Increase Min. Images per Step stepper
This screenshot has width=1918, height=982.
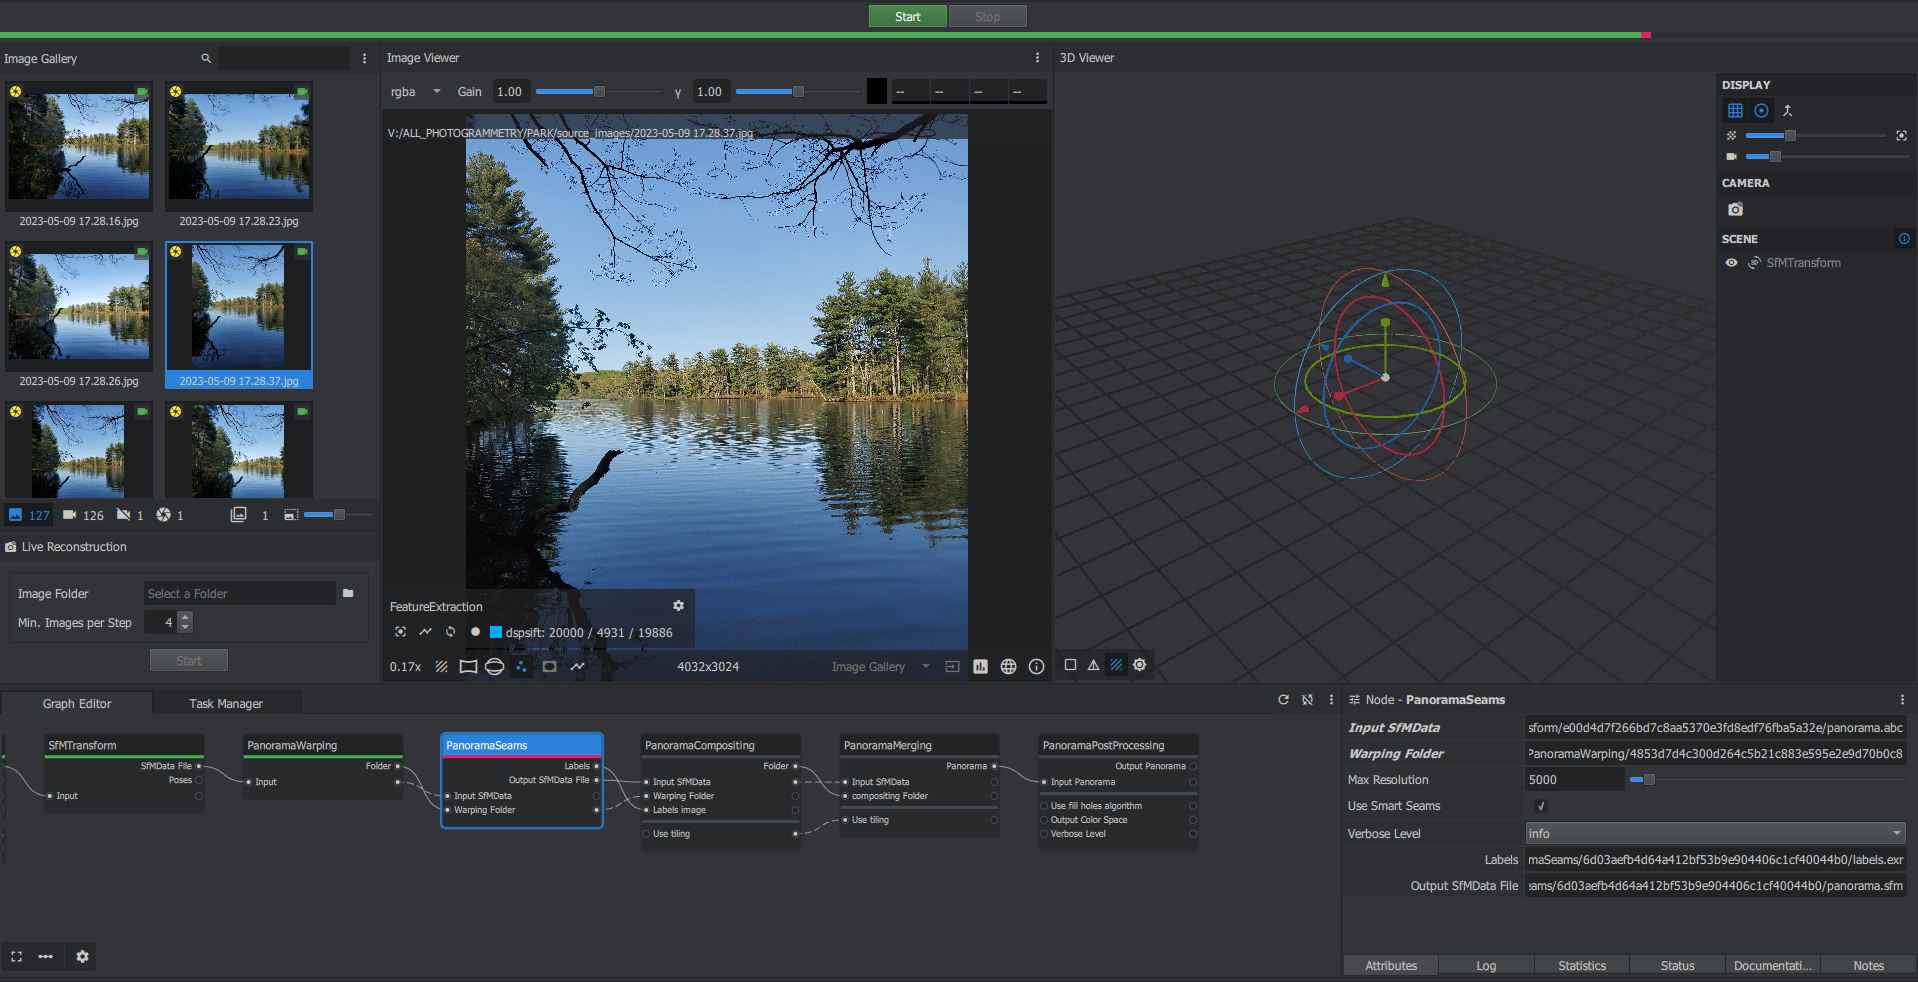coord(185,617)
